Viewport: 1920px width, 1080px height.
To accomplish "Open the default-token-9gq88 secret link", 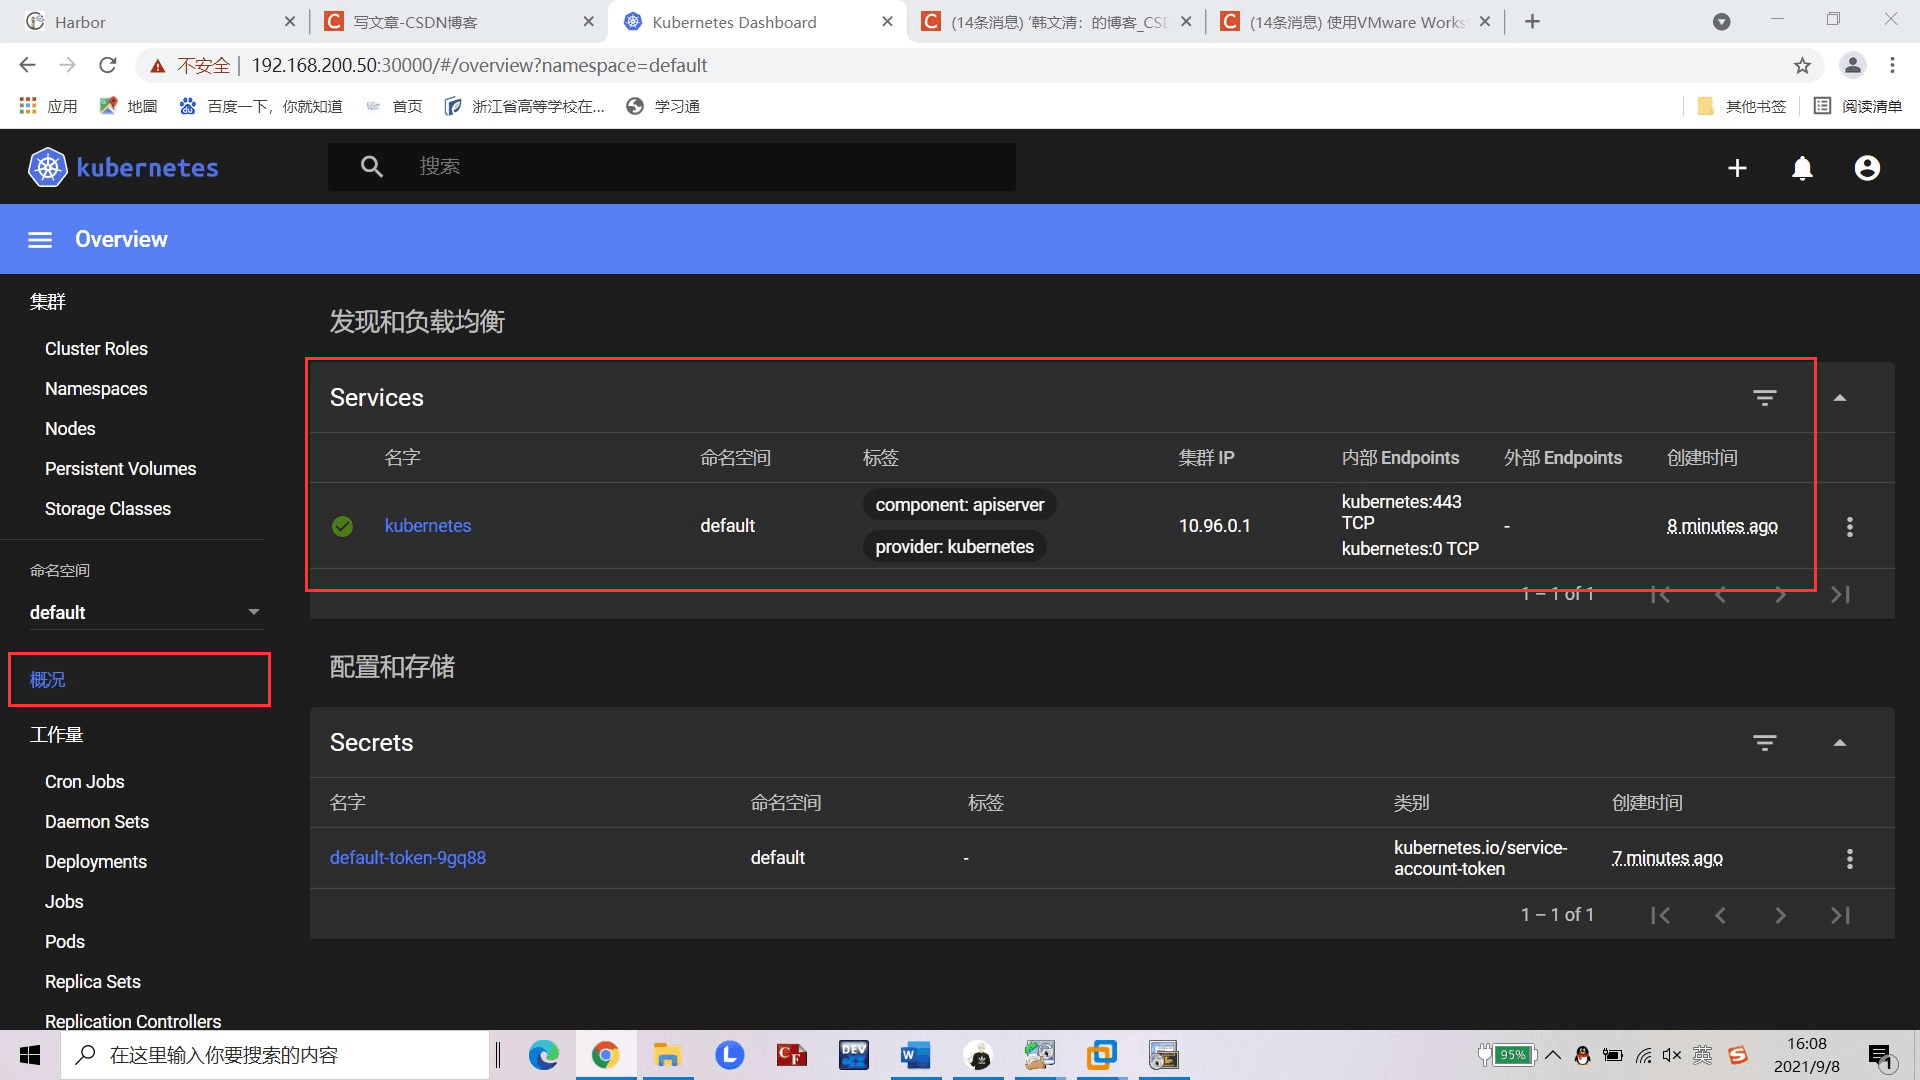I will [x=407, y=857].
